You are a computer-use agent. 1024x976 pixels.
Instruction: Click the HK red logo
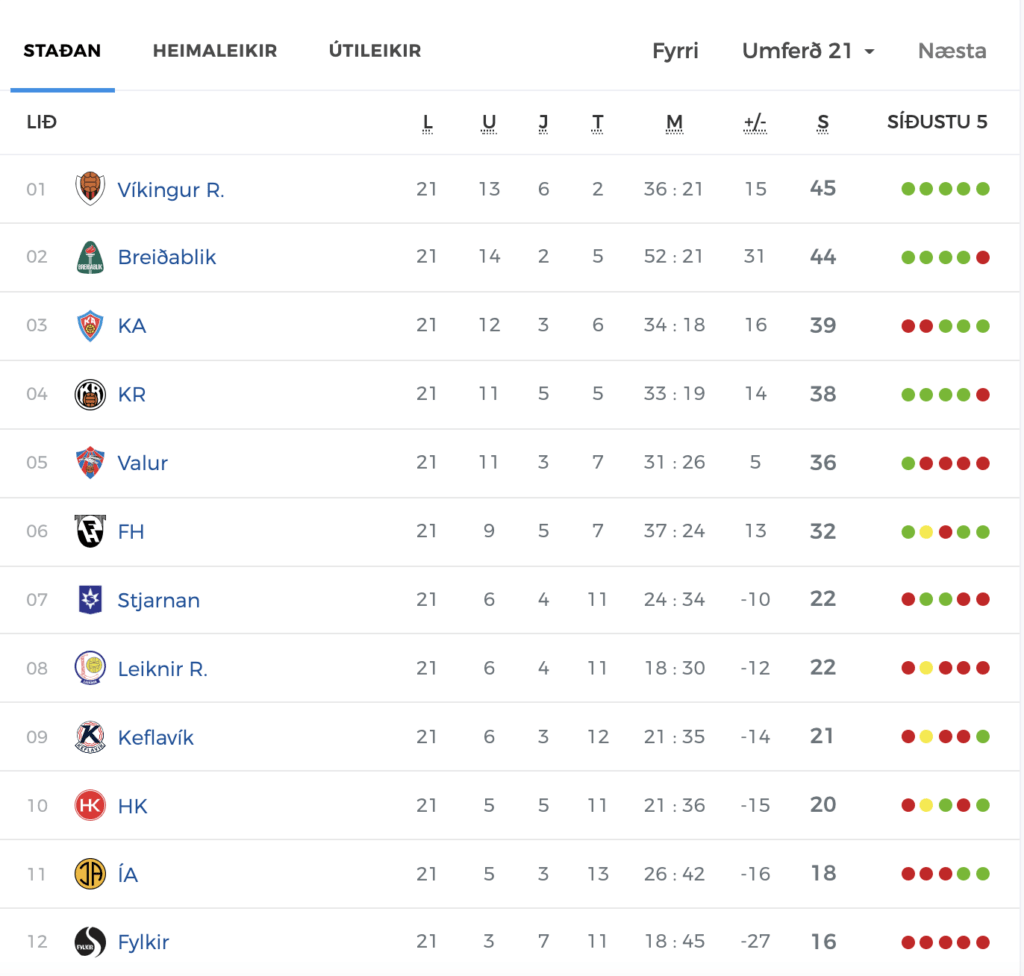[90, 805]
